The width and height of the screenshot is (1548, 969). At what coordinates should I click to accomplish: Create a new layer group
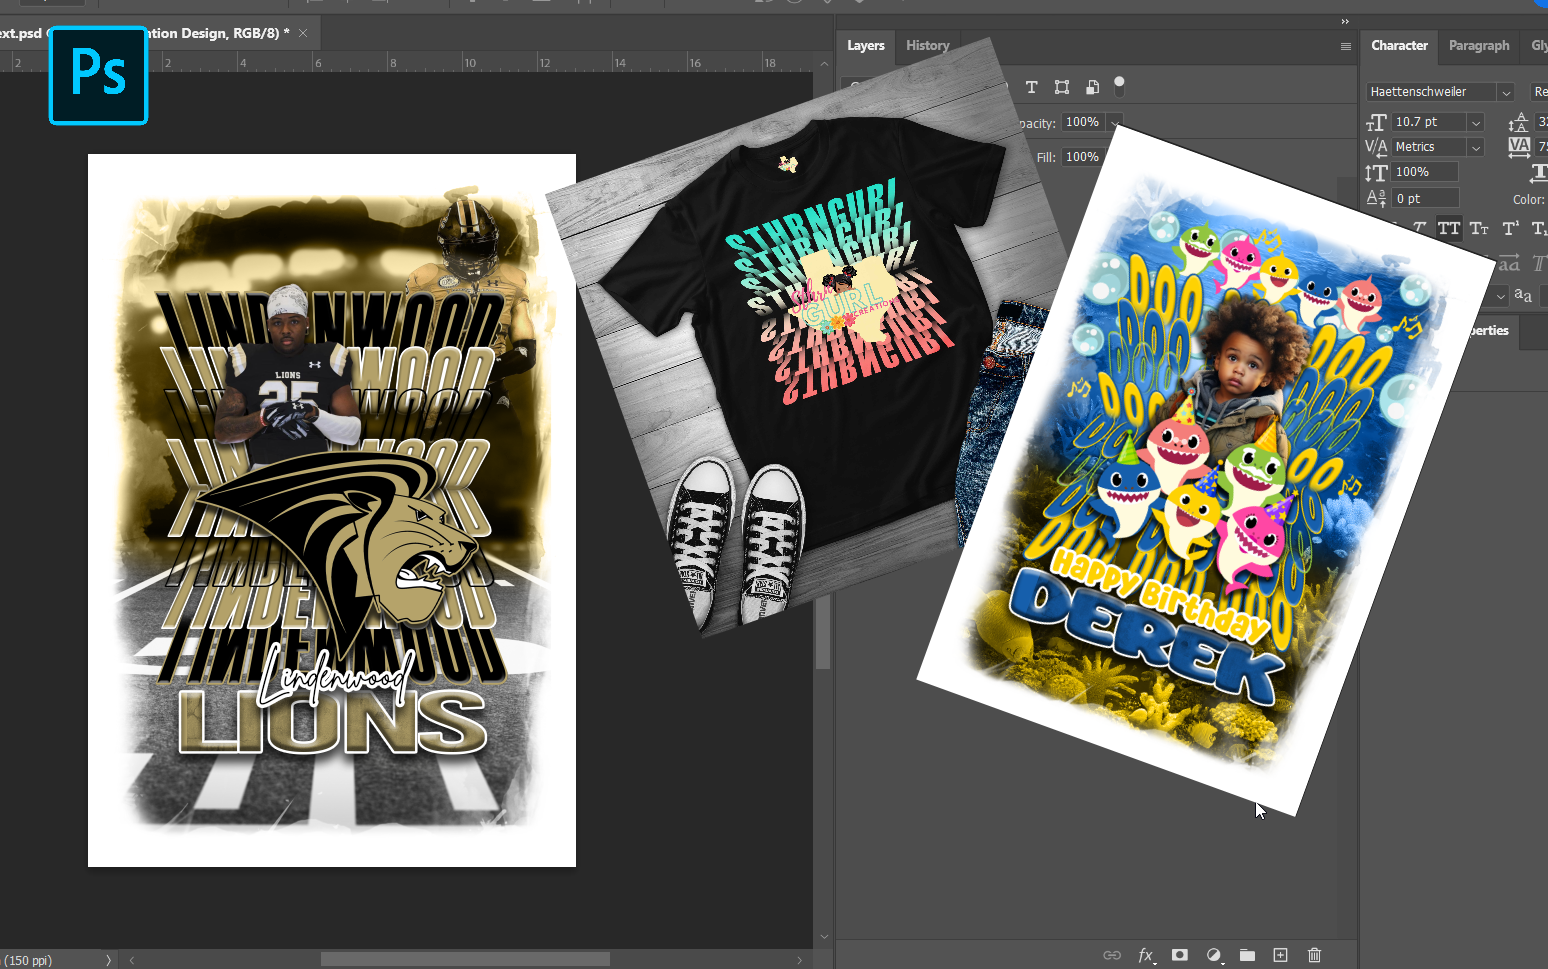click(x=1248, y=955)
